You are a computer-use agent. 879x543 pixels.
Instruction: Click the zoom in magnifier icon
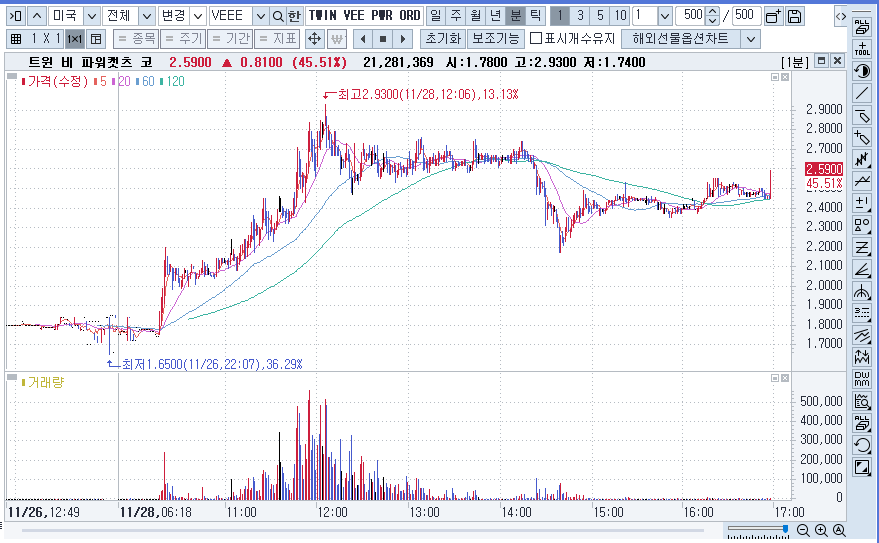pyautogui.click(x=821, y=530)
